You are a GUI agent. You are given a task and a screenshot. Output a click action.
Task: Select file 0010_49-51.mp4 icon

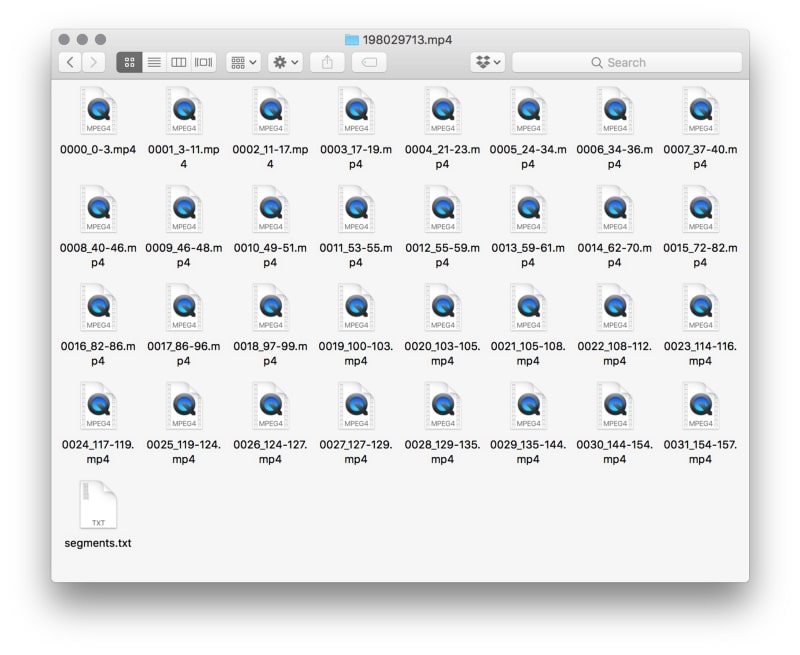click(x=270, y=209)
